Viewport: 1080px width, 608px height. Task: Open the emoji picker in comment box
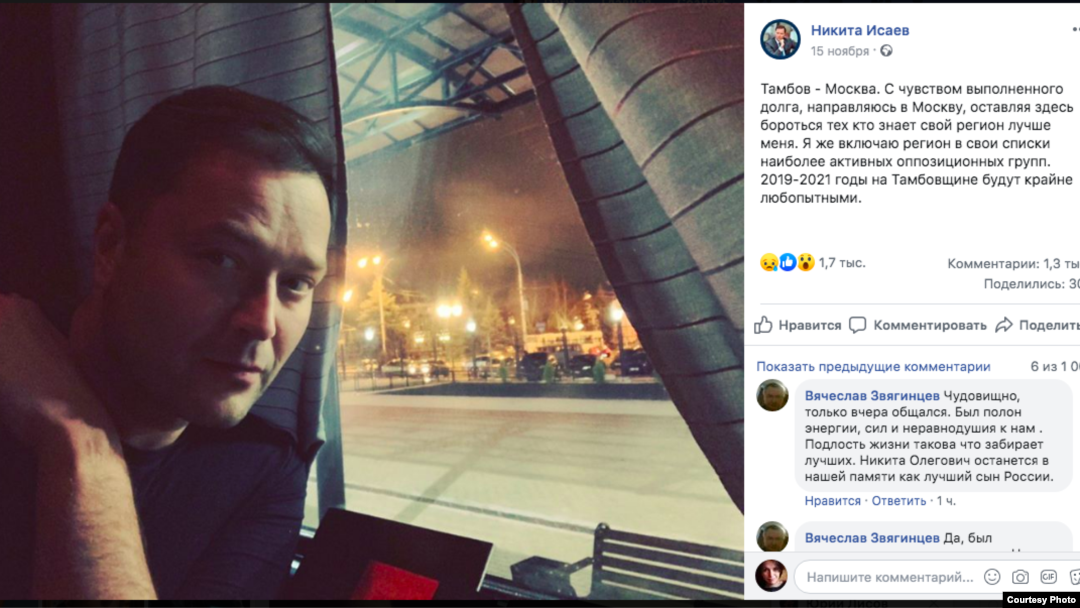point(992,577)
